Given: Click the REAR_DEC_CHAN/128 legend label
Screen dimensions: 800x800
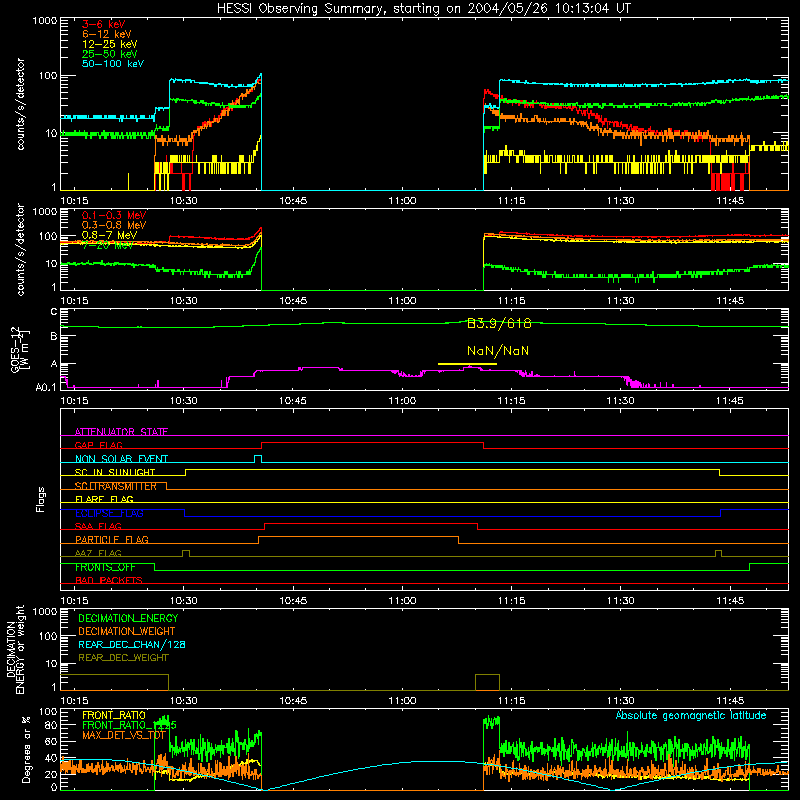Looking at the screenshot, I should point(132,644).
